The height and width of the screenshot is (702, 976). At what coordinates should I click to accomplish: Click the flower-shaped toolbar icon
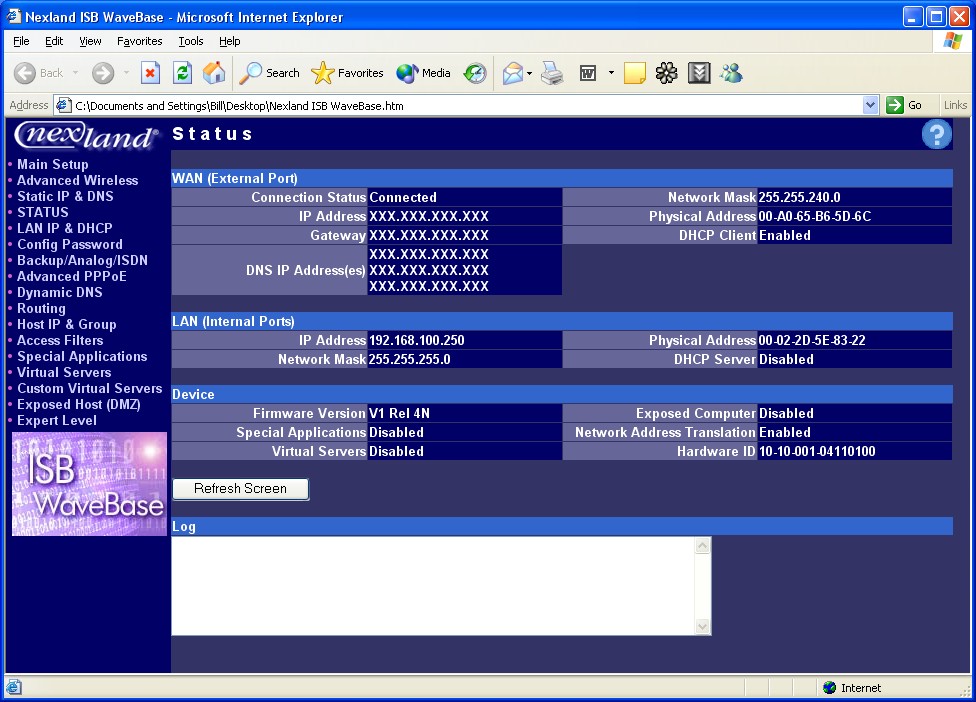click(x=667, y=73)
